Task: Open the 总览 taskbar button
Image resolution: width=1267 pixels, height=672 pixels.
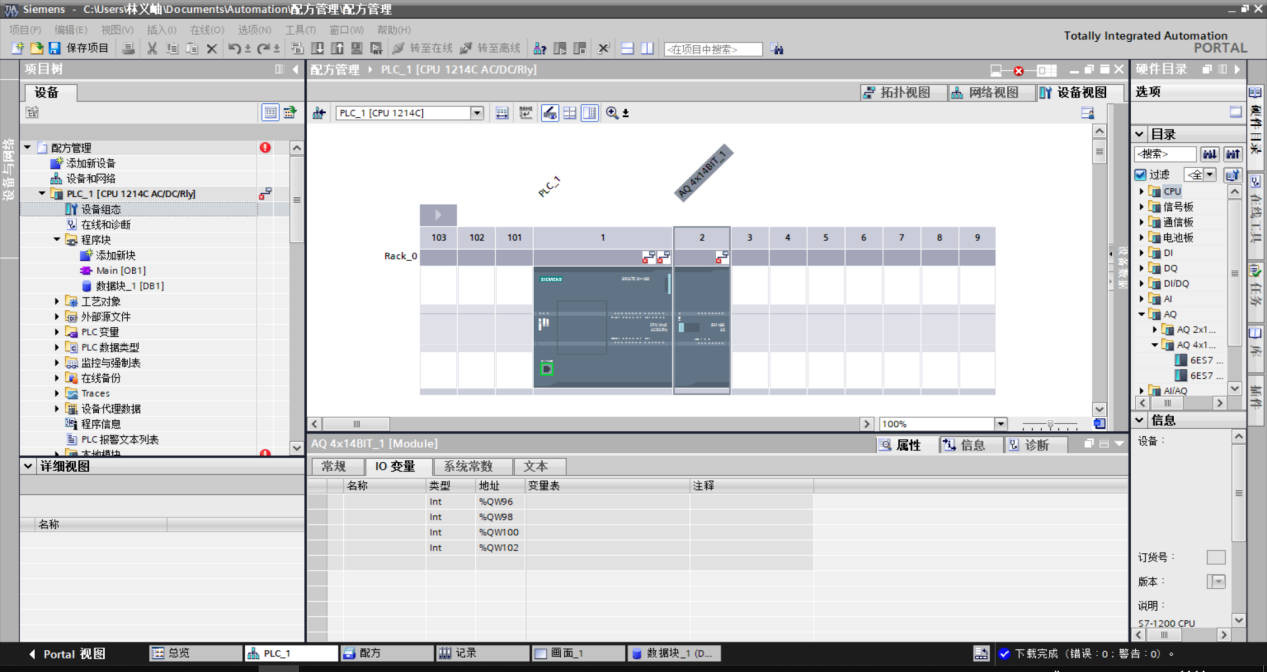Action: pyautogui.click(x=193, y=653)
